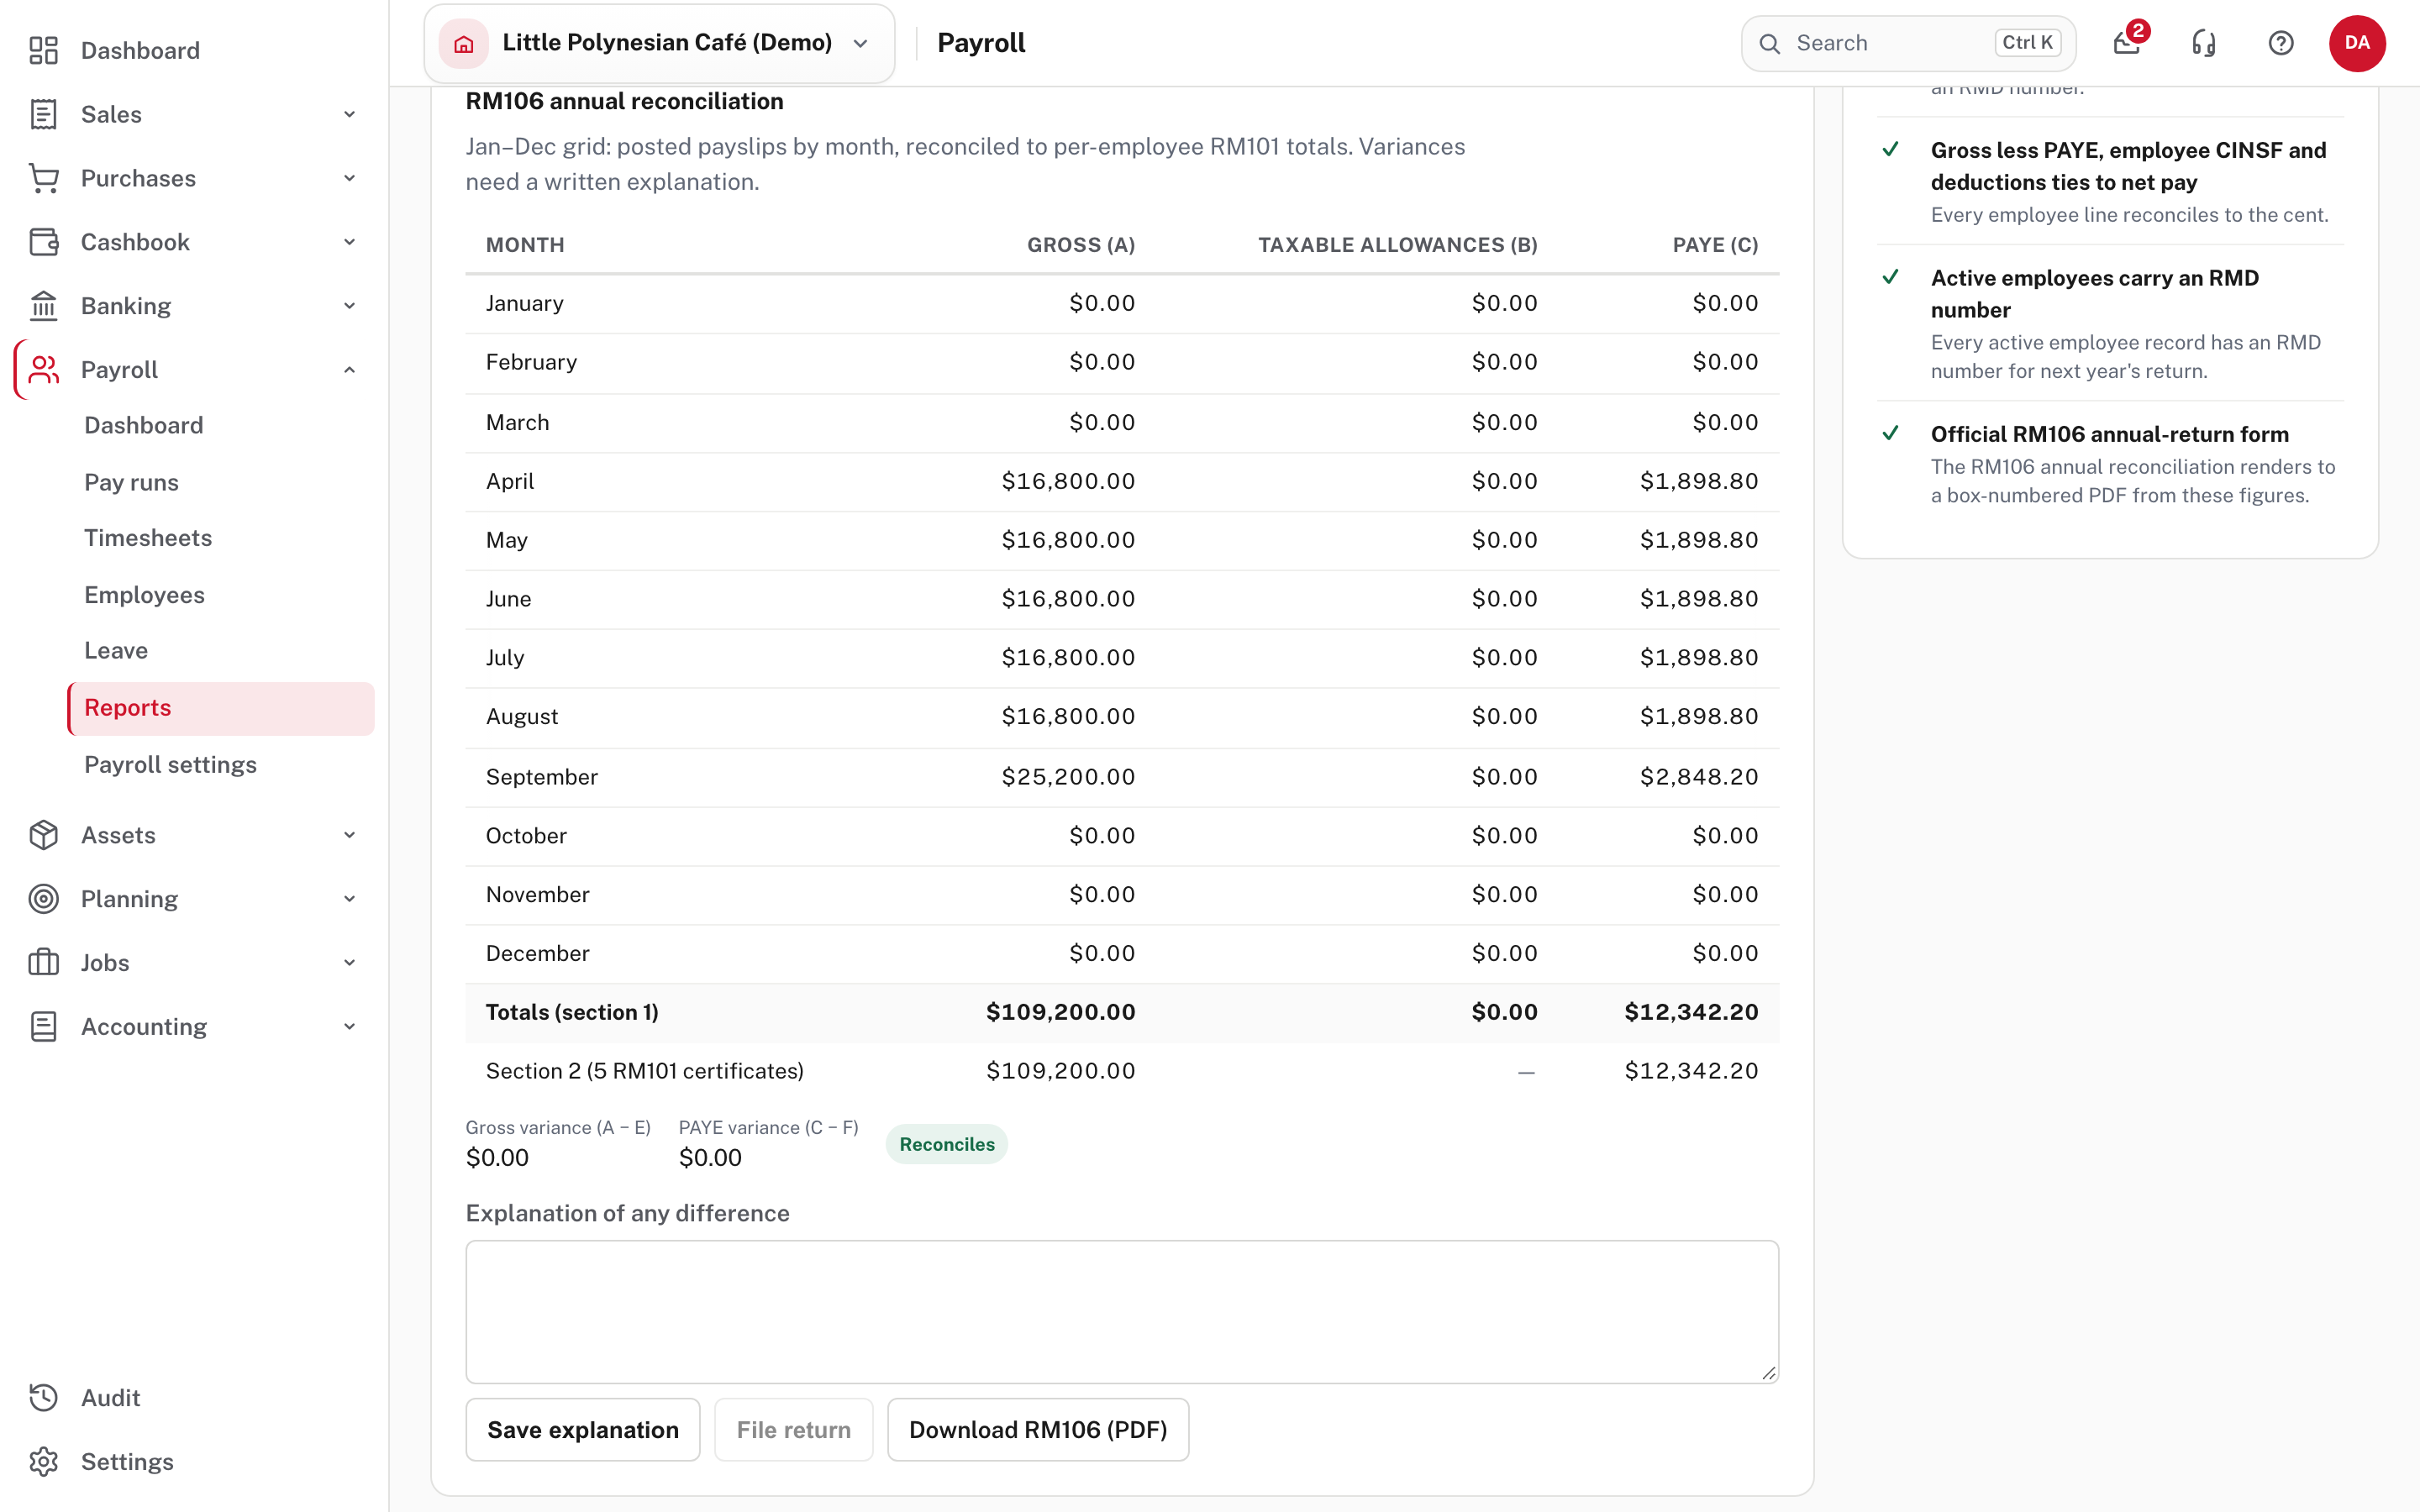Expand the Sales menu chevron
Viewport: 2420px width, 1512px height.
pos(350,114)
